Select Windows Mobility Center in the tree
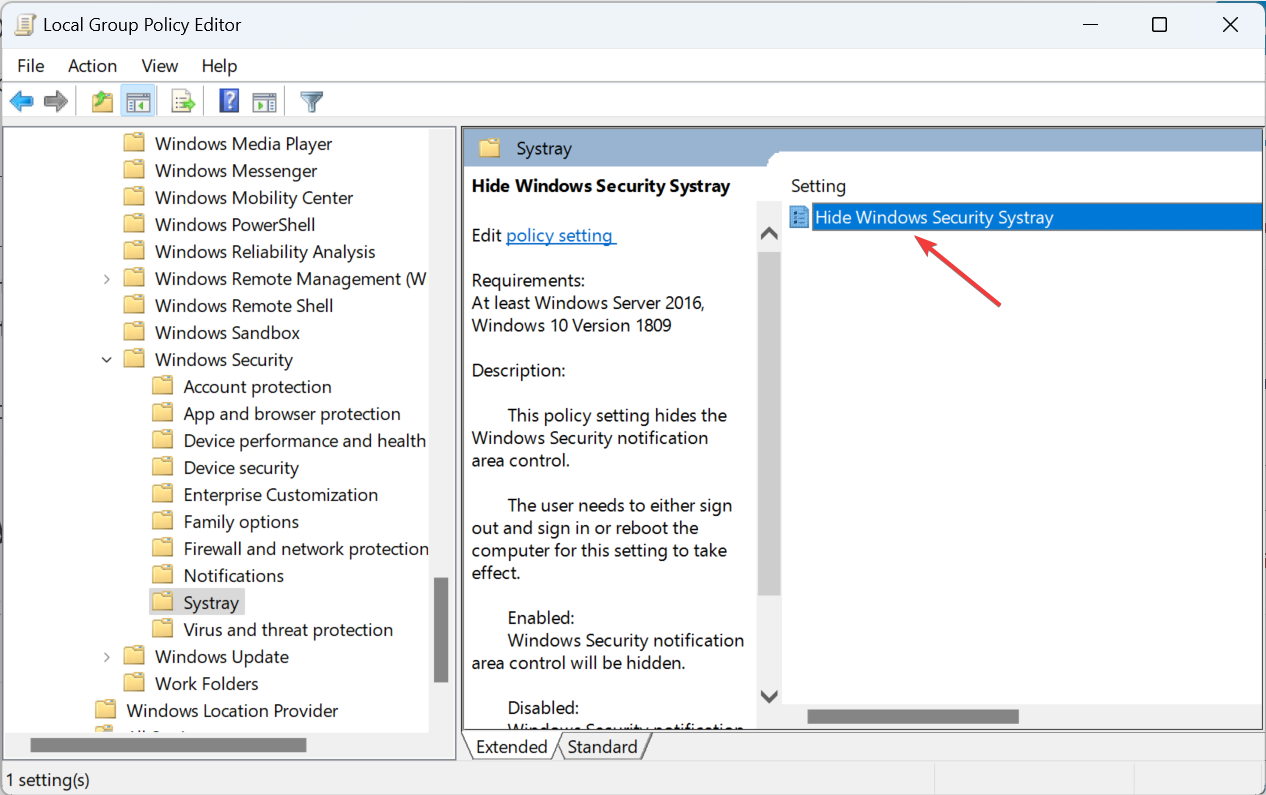 click(x=254, y=198)
